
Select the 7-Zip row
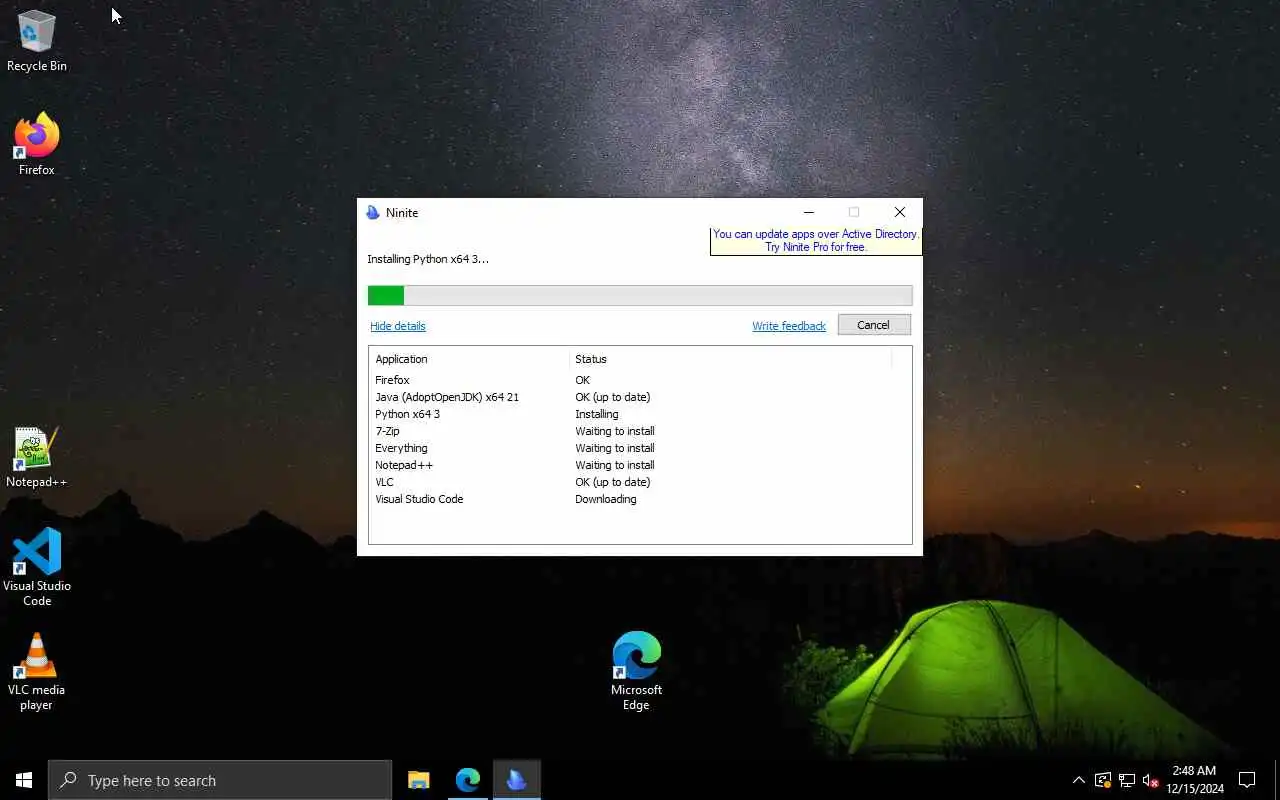[x=640, y=431]
